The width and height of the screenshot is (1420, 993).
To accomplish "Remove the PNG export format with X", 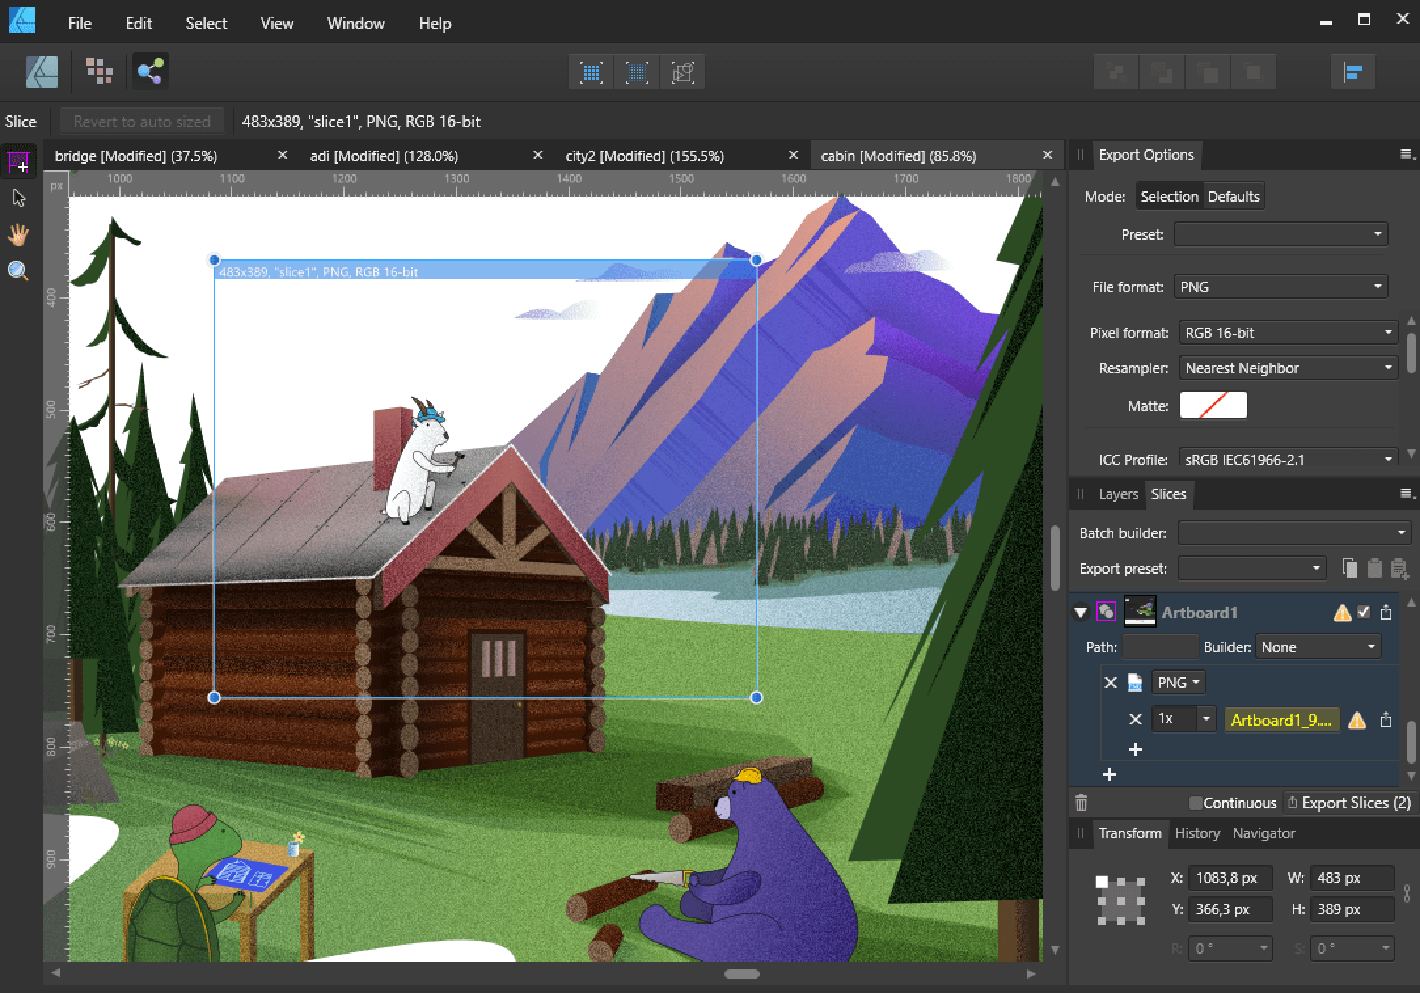I will 1110,682.
